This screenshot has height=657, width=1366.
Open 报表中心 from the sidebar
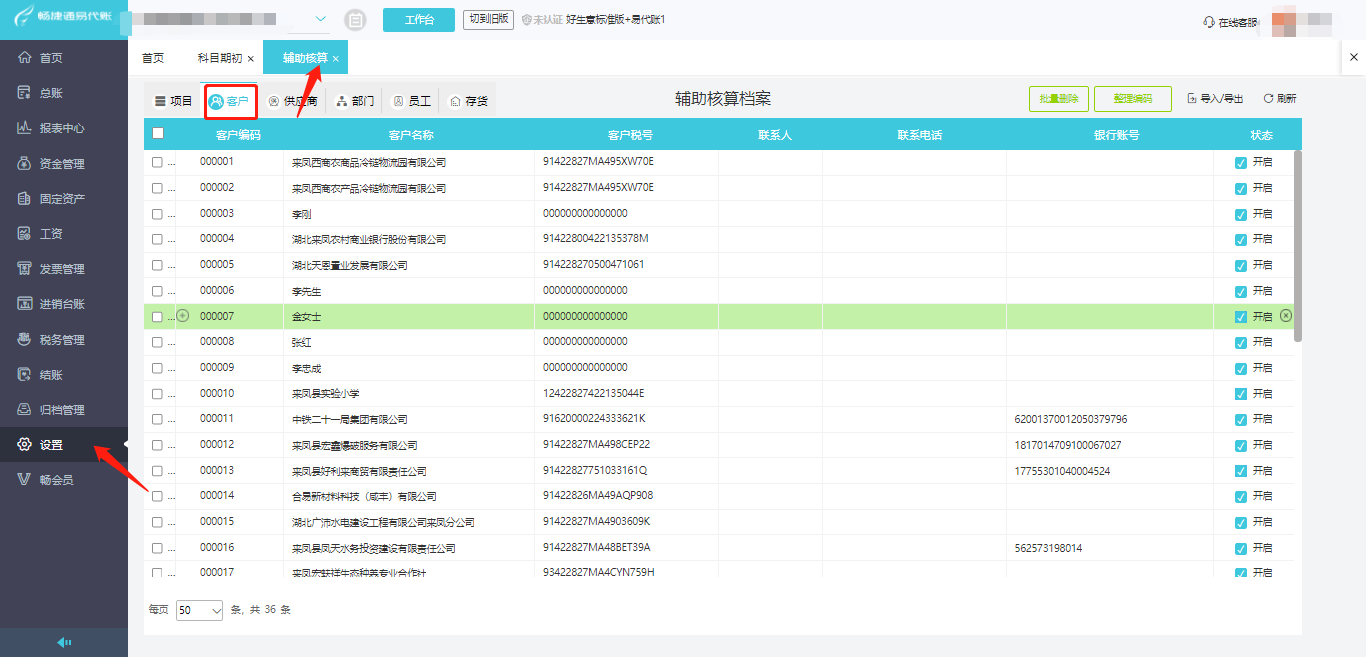(x=64, y=128)
